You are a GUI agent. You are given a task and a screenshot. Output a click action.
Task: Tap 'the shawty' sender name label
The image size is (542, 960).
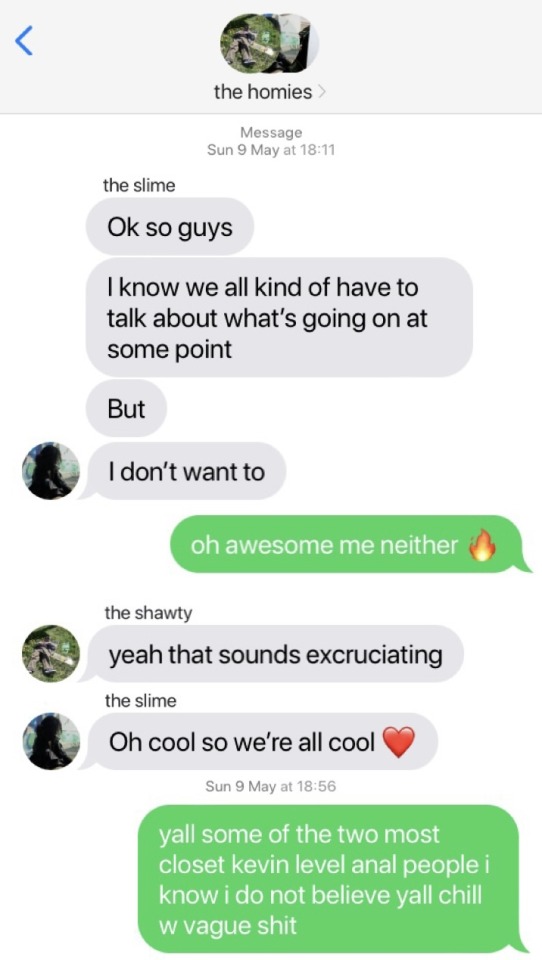coord(148,612)
